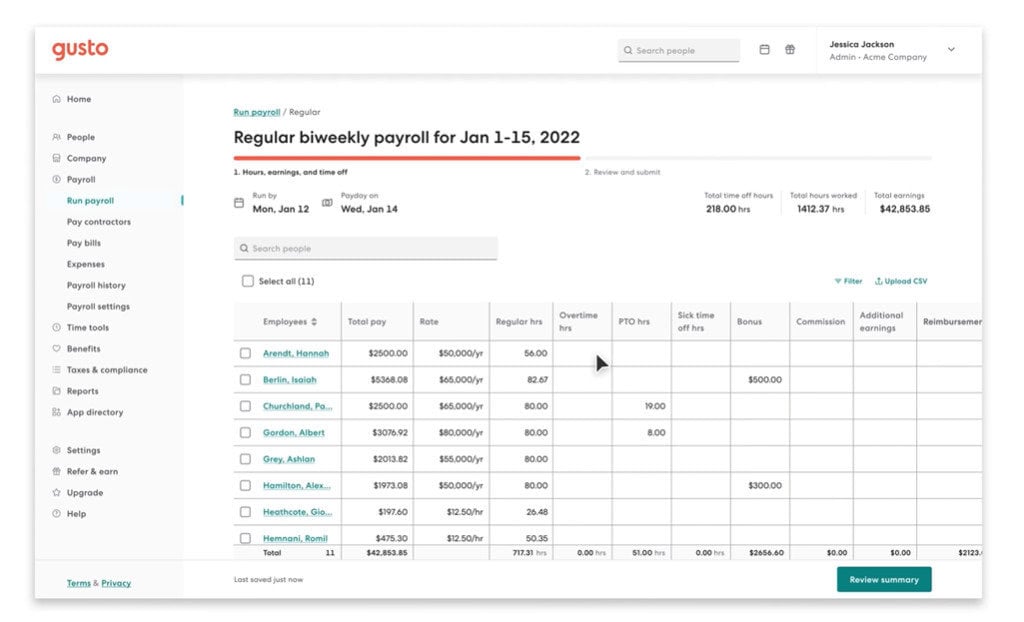
Task: Expand the Payroll section in sidebar
Action: 80,180
